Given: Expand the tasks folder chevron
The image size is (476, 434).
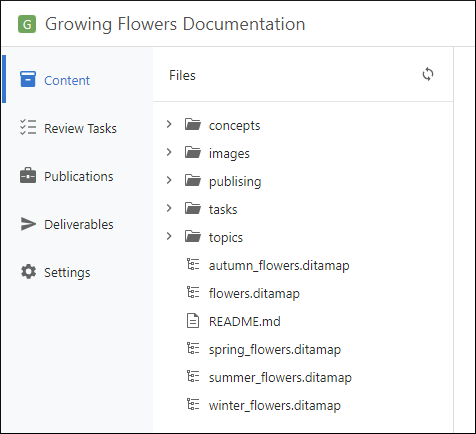Looking at the screenshot, I should tap(169, 208).
